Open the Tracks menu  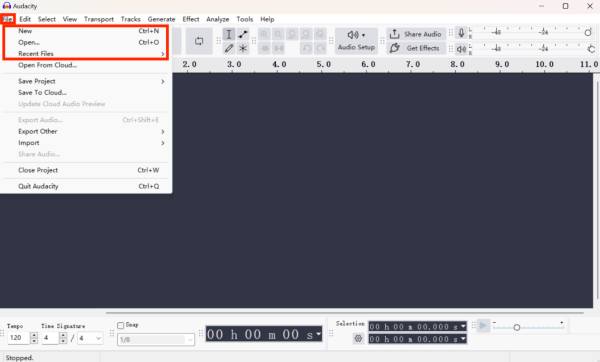(130, 19)
